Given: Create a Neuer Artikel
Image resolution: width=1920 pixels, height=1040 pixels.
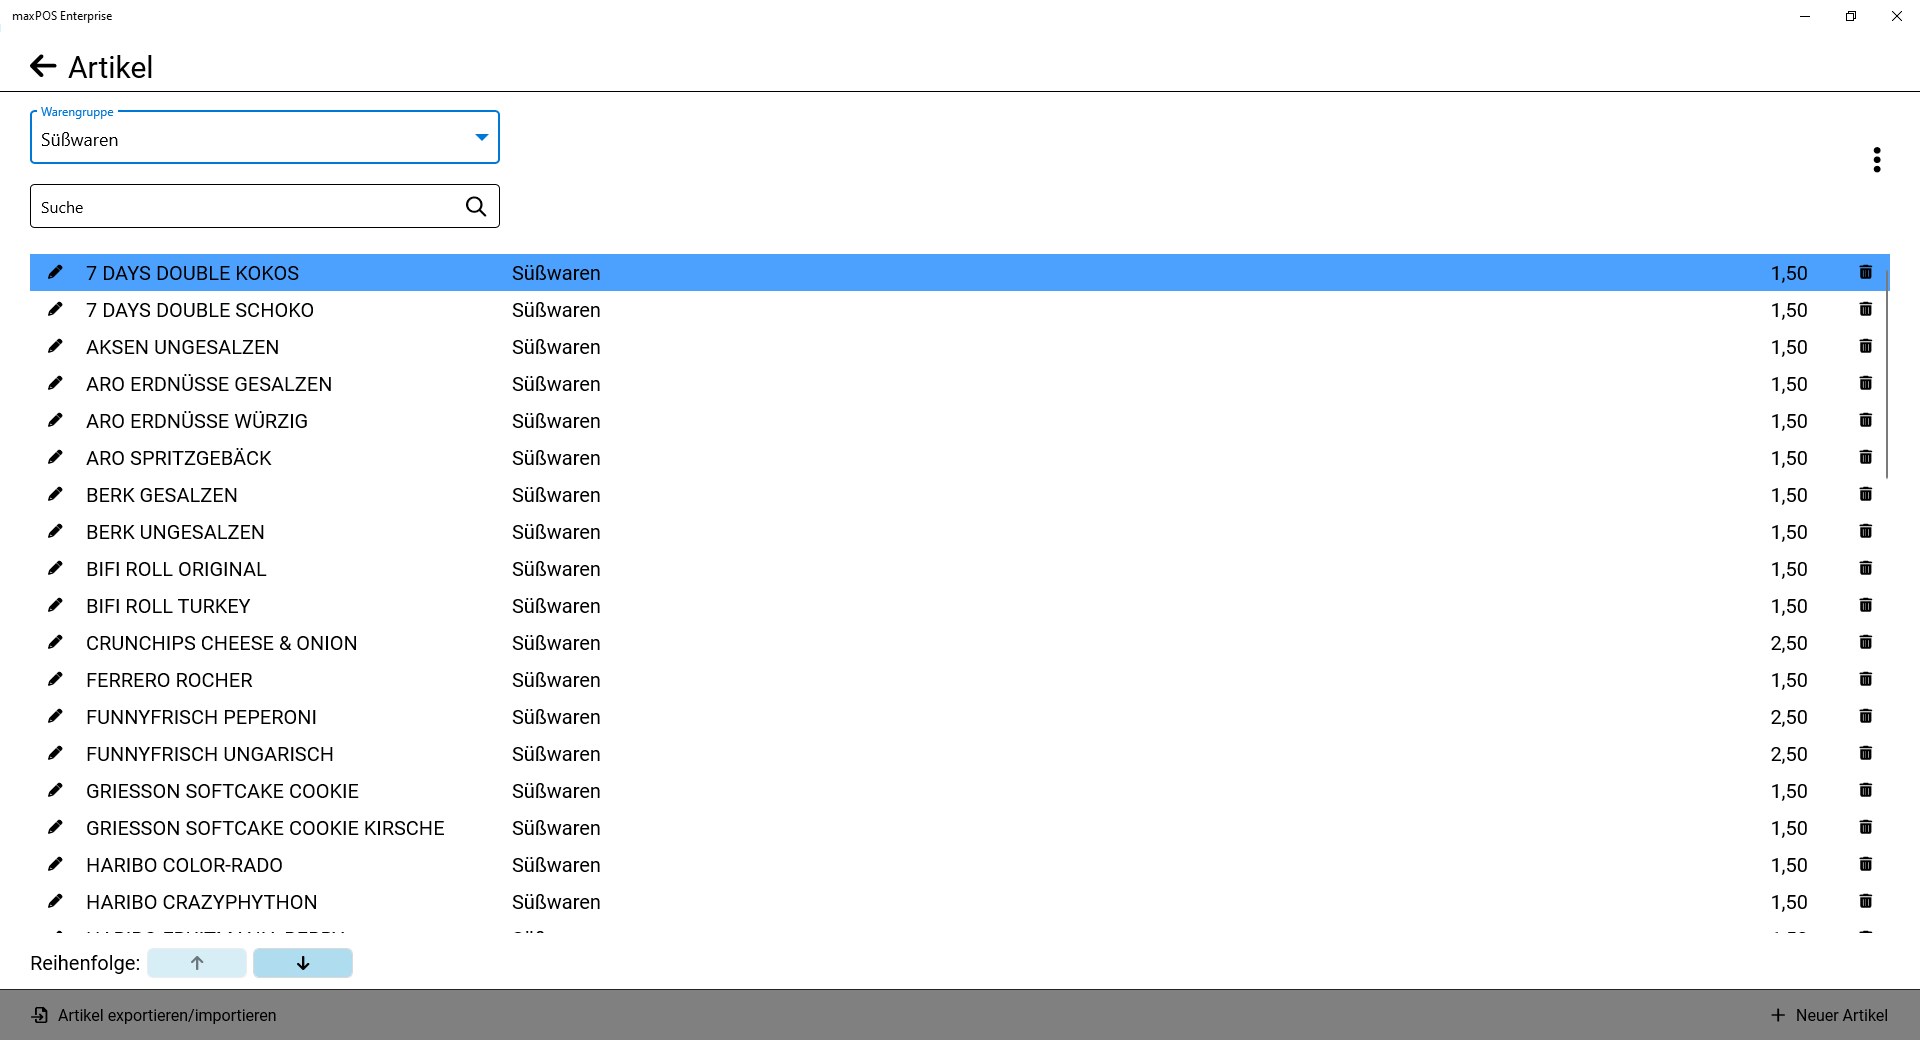Looking at the screenshot, I should (x=1829, y=1015).
